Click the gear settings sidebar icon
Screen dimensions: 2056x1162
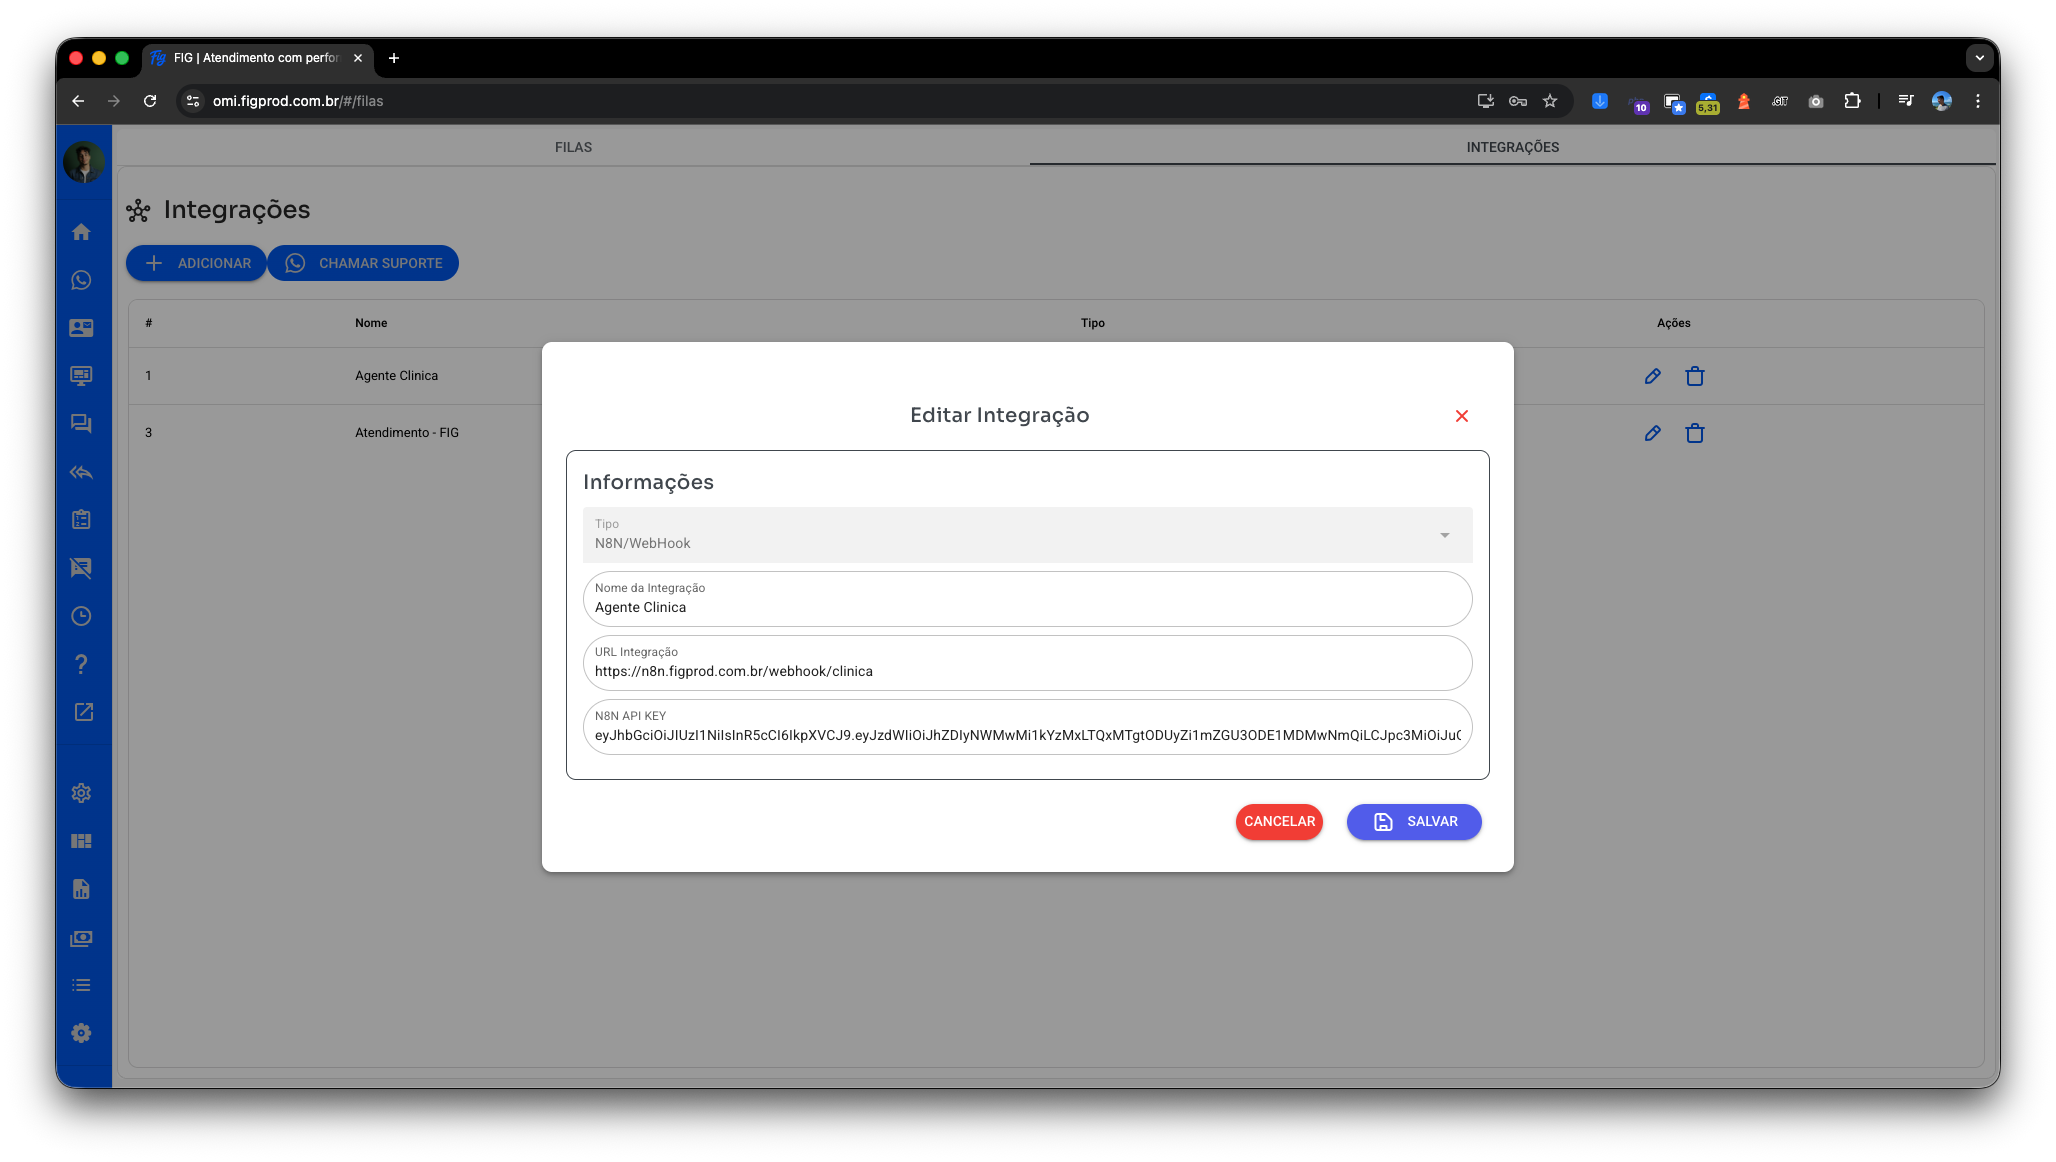tap(82, 793)
